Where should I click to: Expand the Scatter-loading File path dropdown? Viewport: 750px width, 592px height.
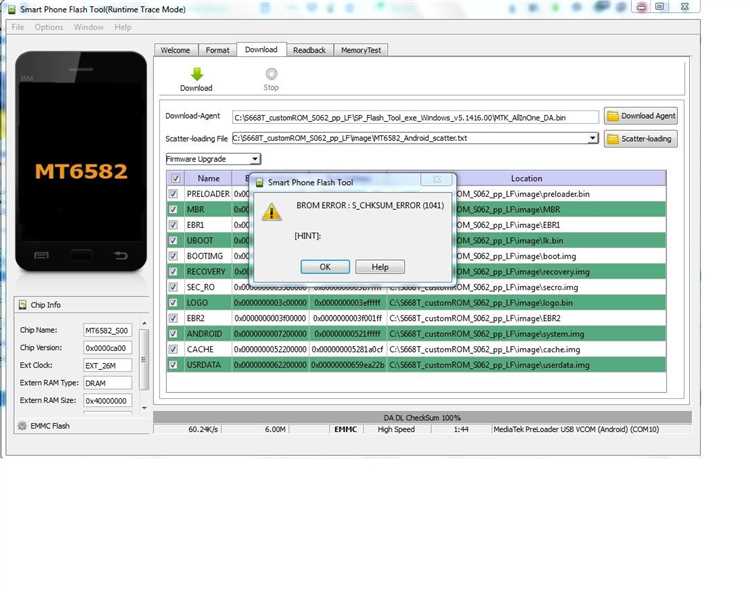pos(593,138)
